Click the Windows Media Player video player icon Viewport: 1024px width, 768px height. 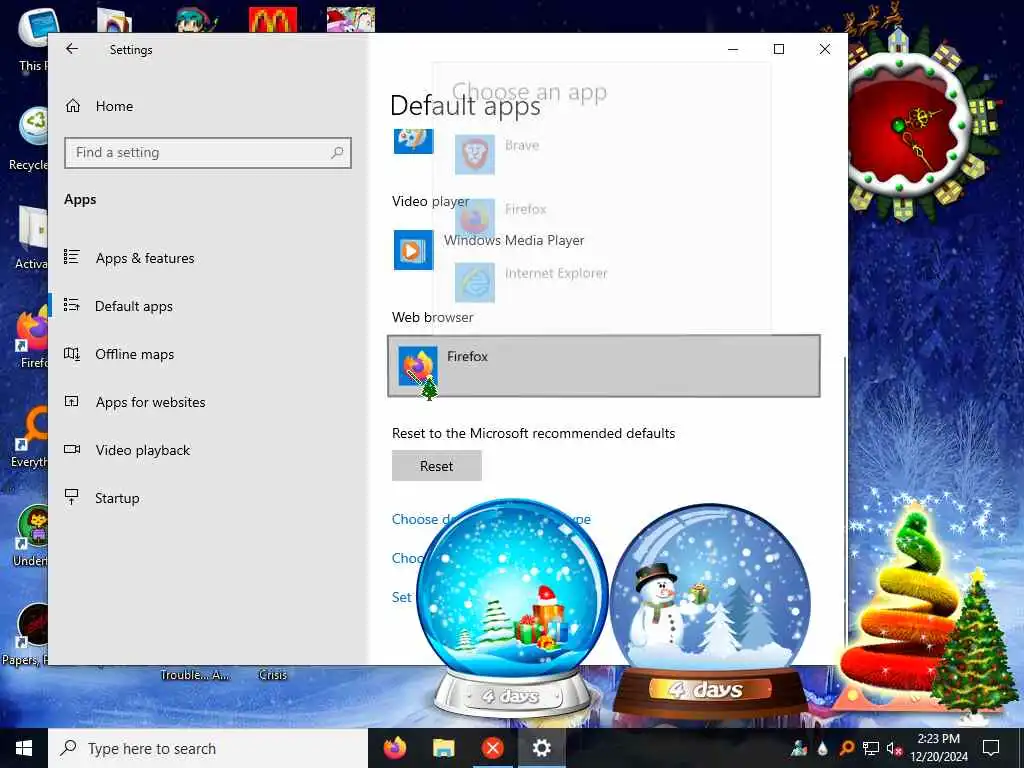413,249
